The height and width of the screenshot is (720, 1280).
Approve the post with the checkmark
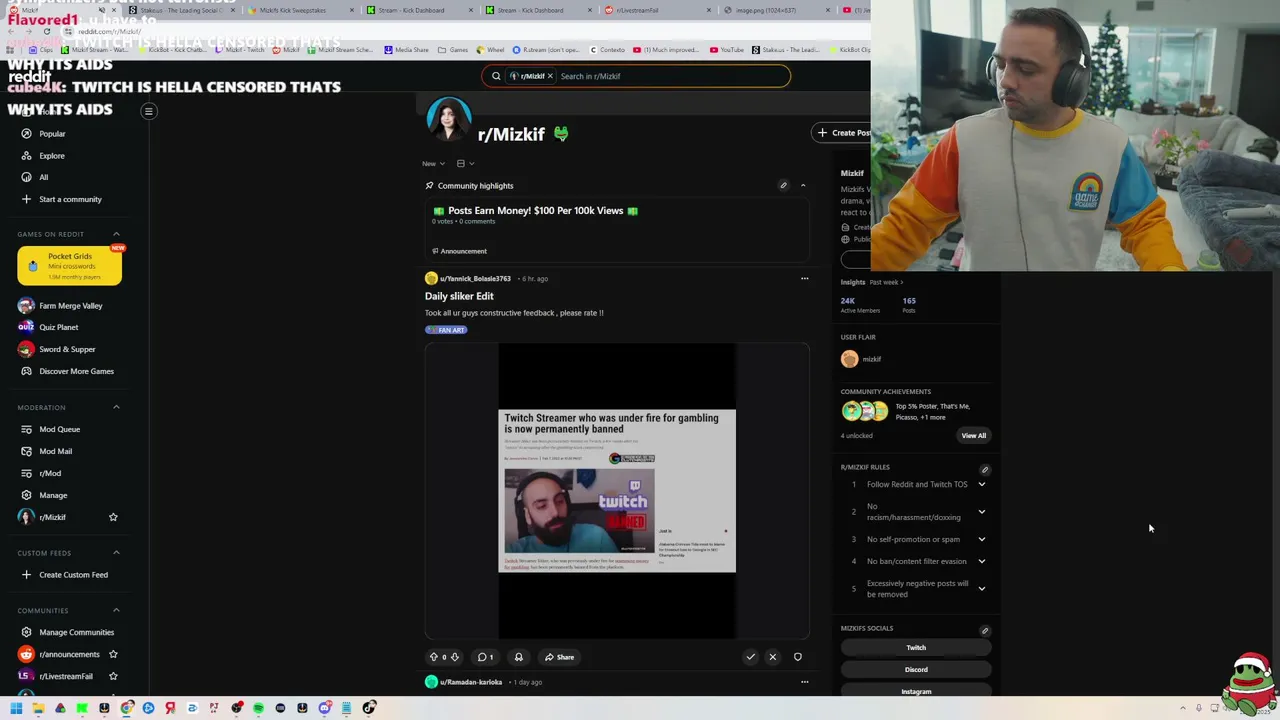(x=750, y=657)
